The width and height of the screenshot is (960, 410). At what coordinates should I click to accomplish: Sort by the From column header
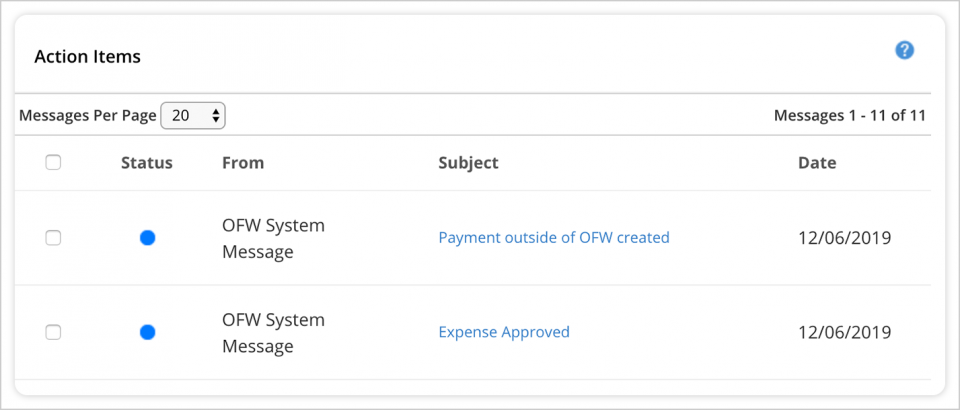click(x=243, y=163)
